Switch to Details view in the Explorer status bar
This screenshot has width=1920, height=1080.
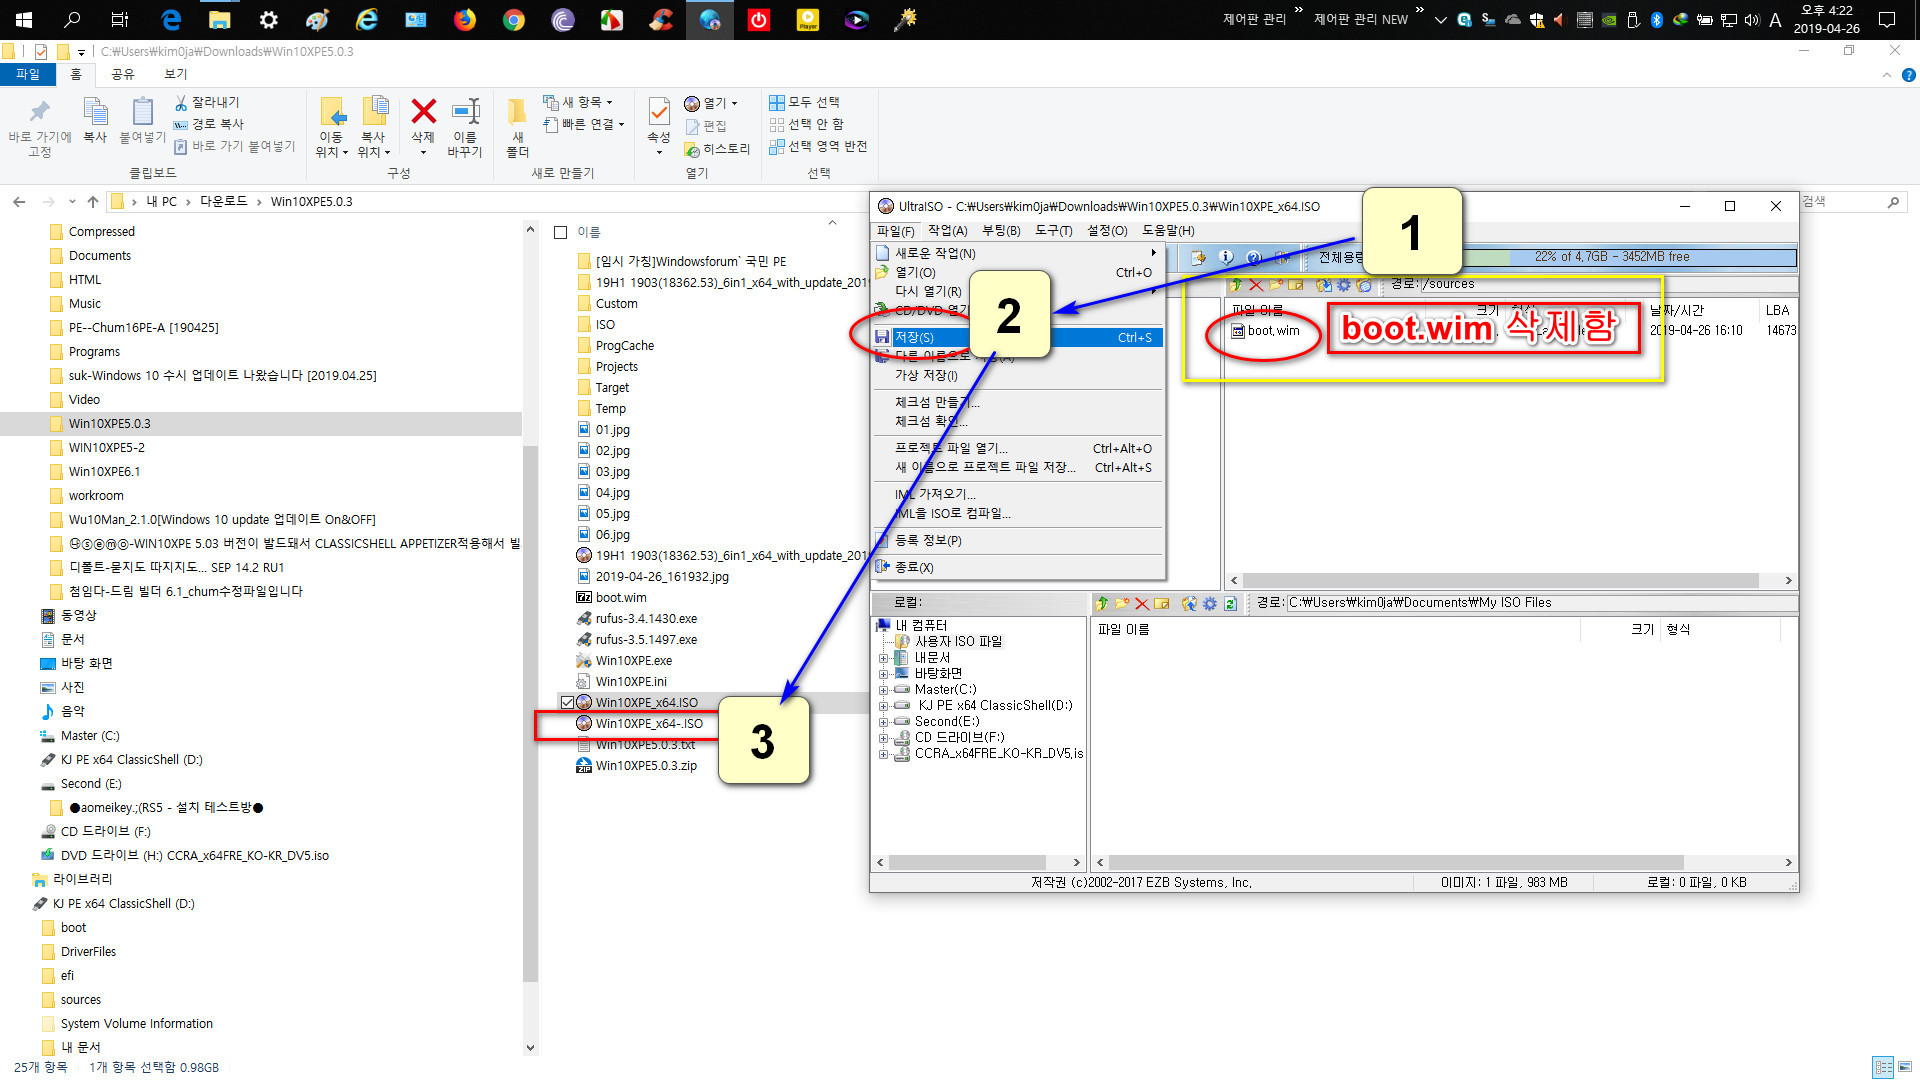[1883, 1067]
